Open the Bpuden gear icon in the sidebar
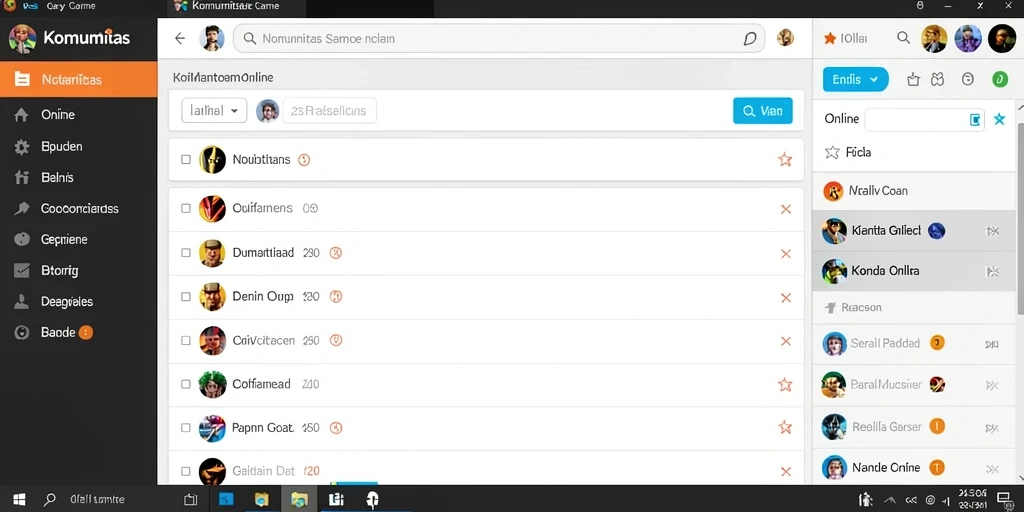Viewport: 1024px width, 512px height. click(x=22, y=147)
